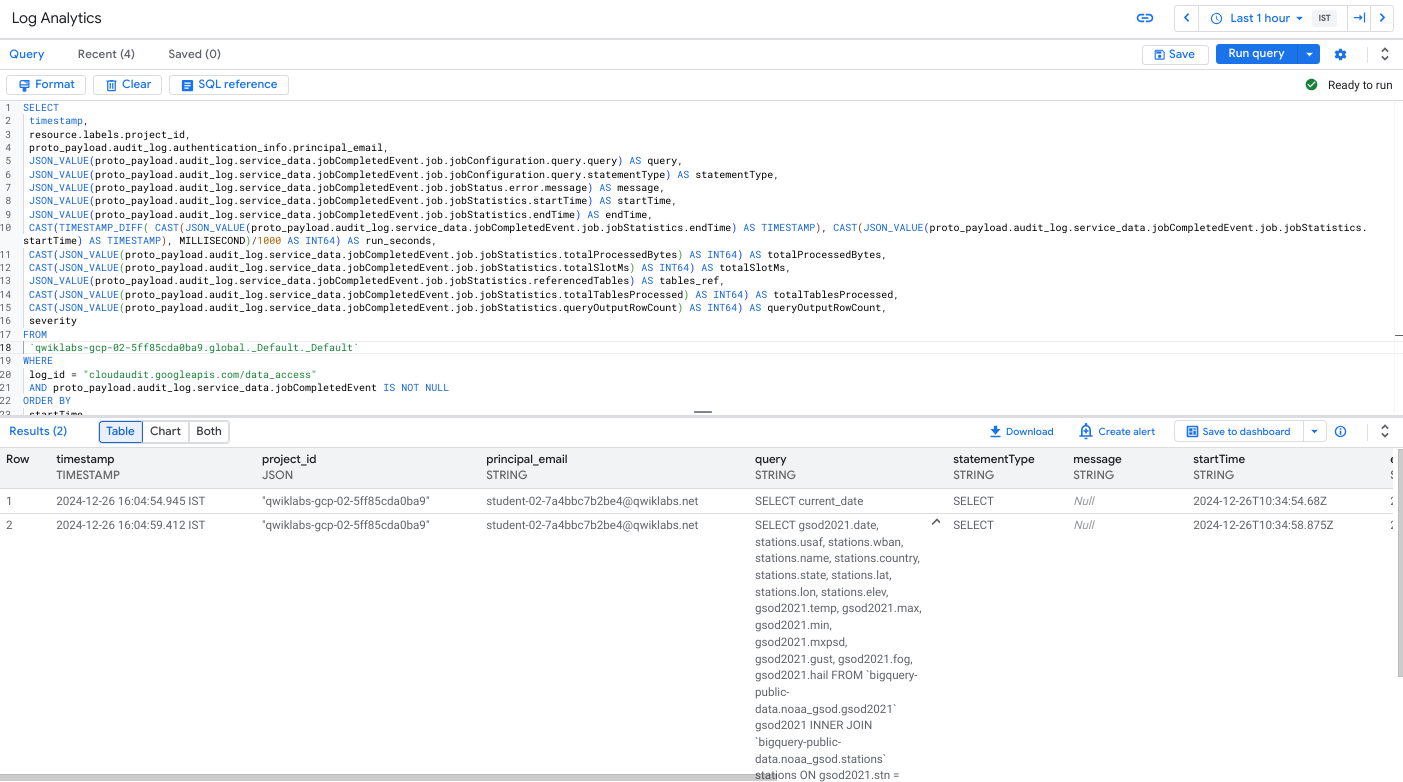Click the startTime column header

click(1219, 459)
